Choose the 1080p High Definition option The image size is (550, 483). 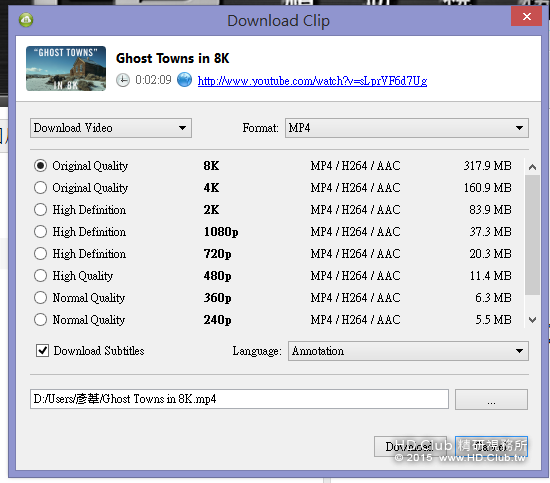(40, 232)
